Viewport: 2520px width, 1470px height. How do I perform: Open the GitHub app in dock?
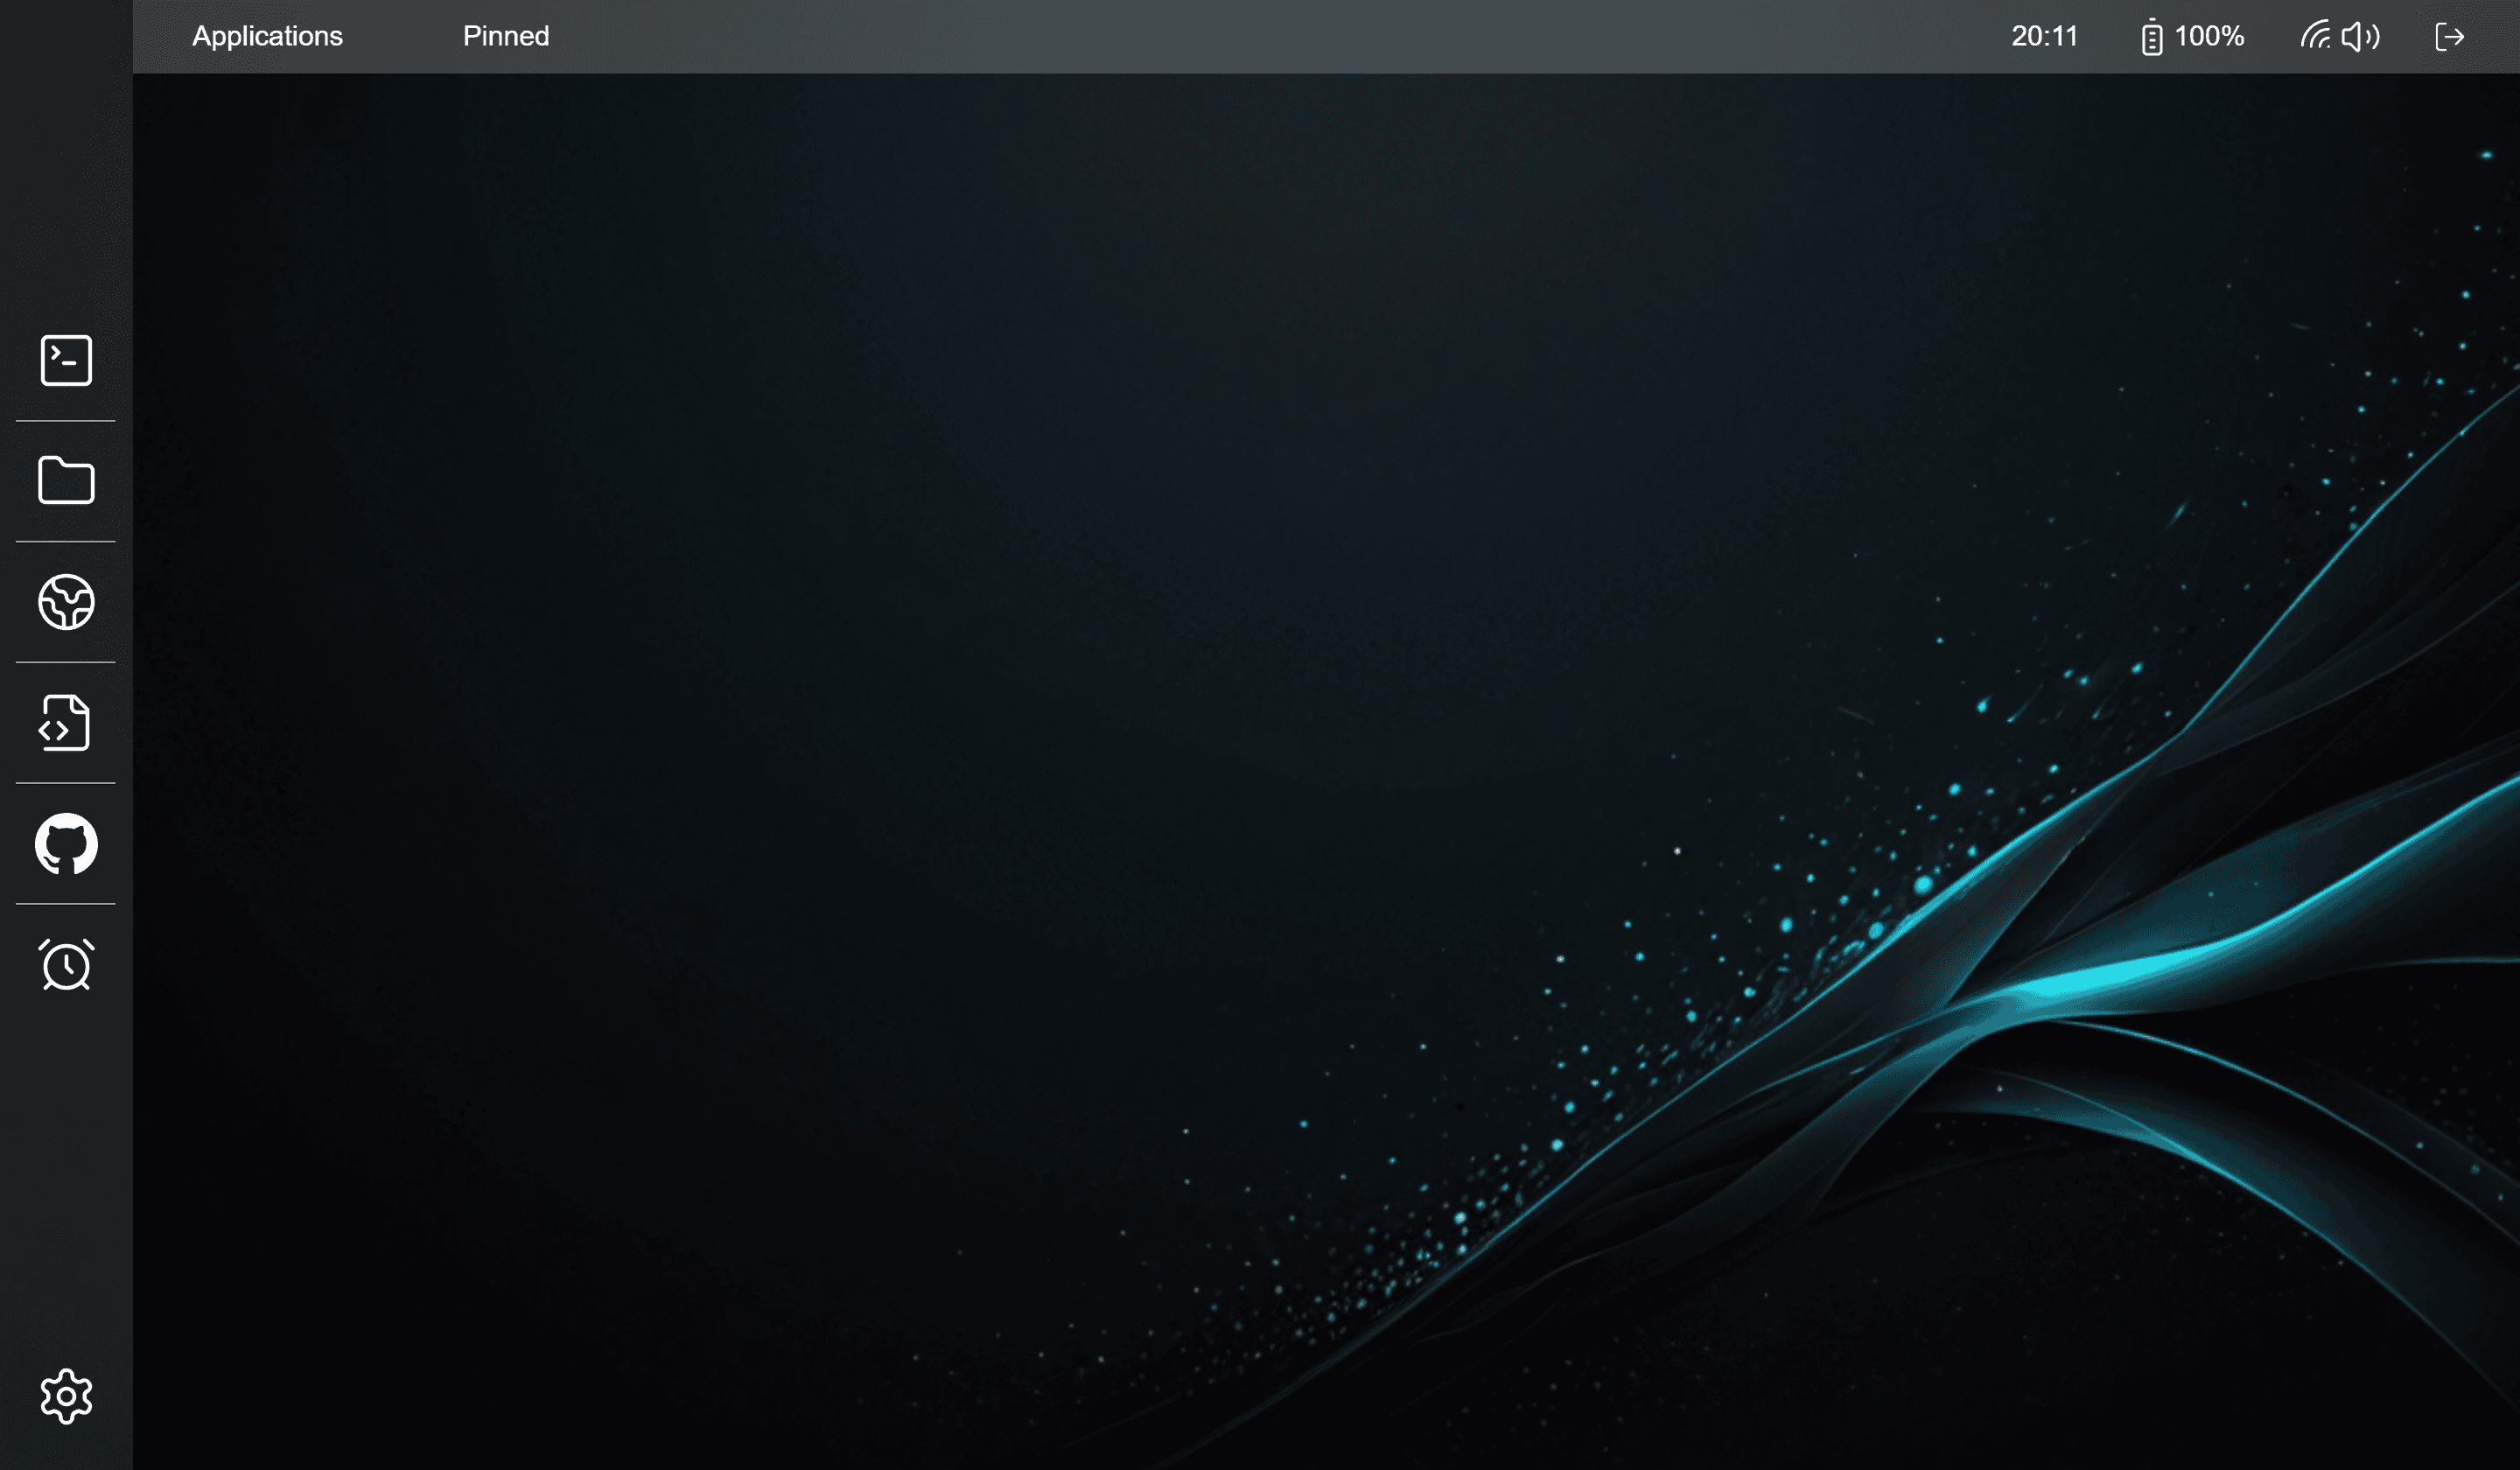66,844
